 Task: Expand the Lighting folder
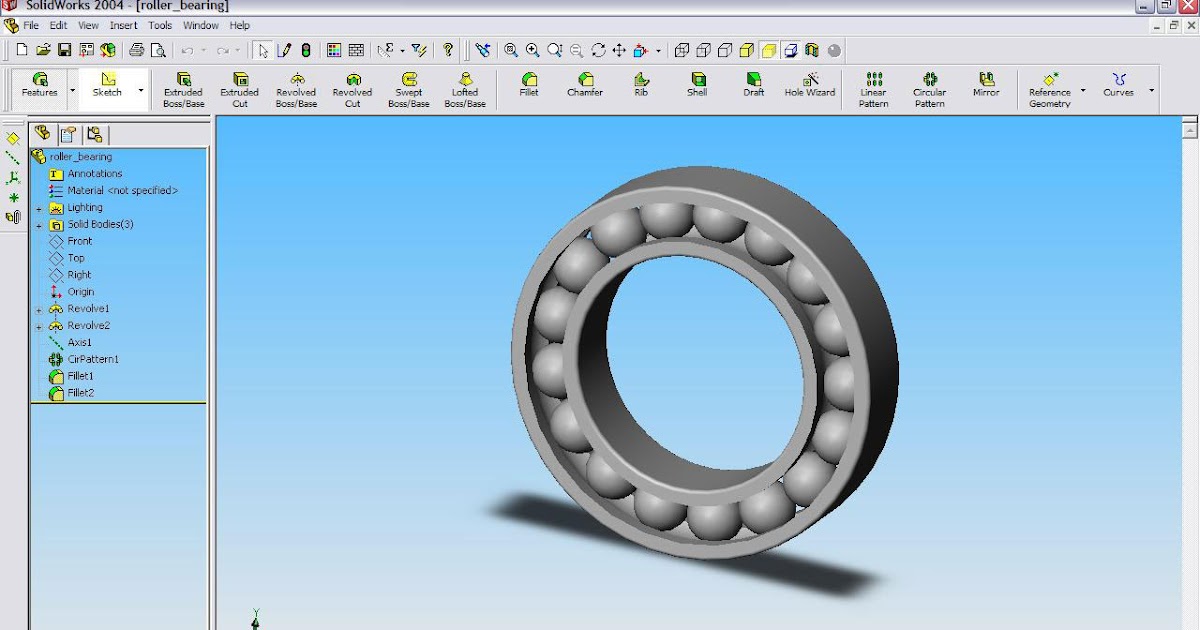(39, 208)
